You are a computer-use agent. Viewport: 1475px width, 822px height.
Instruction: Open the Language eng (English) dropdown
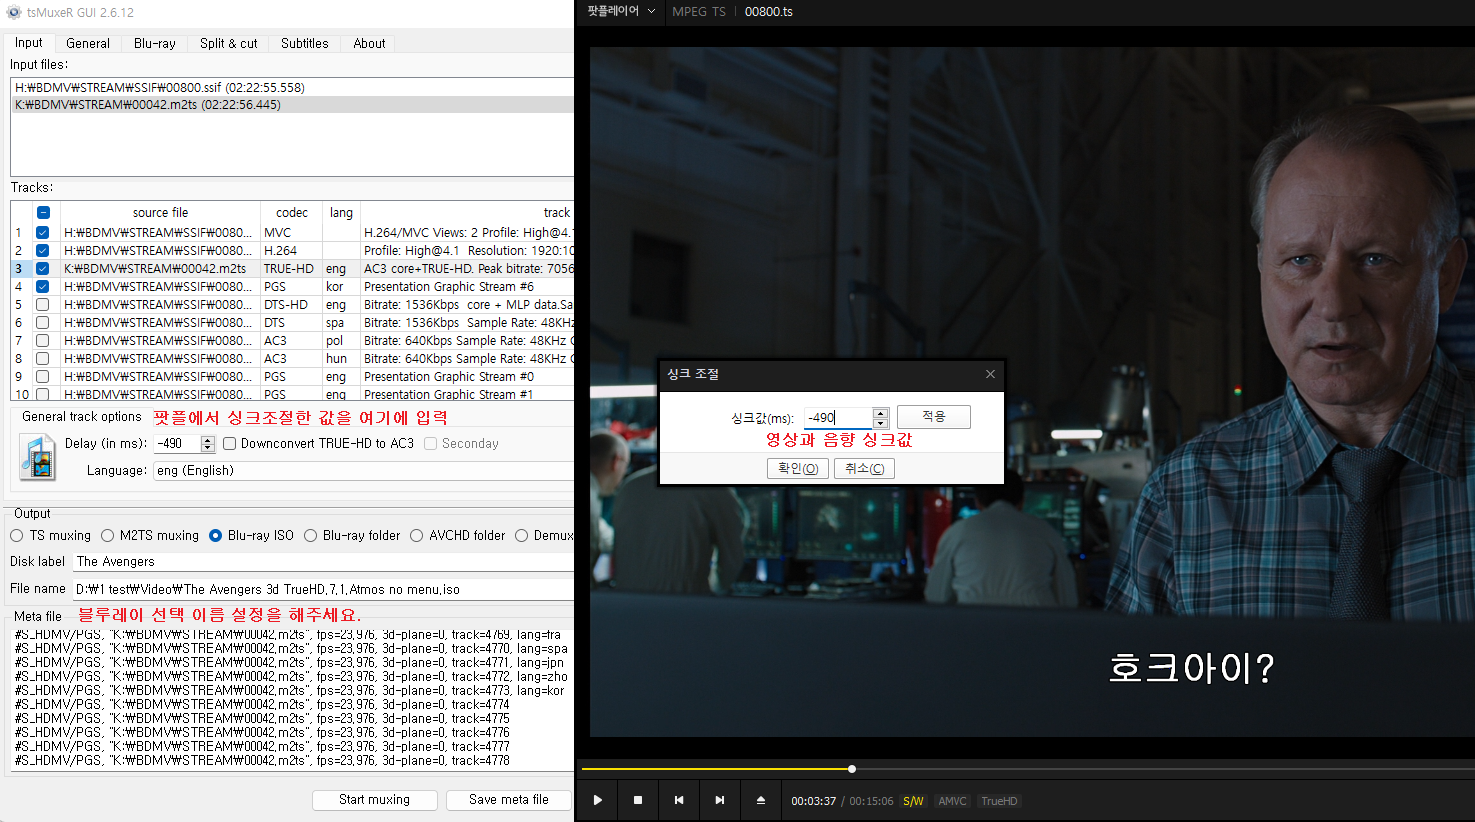tap(364, 471)
